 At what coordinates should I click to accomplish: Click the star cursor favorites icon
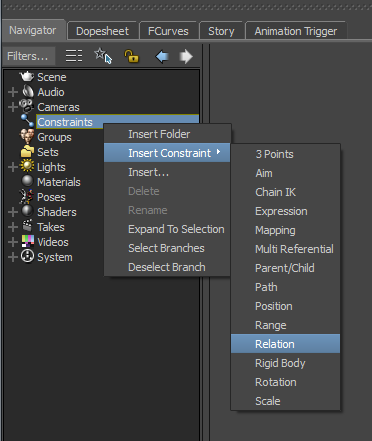click(103, 56)
